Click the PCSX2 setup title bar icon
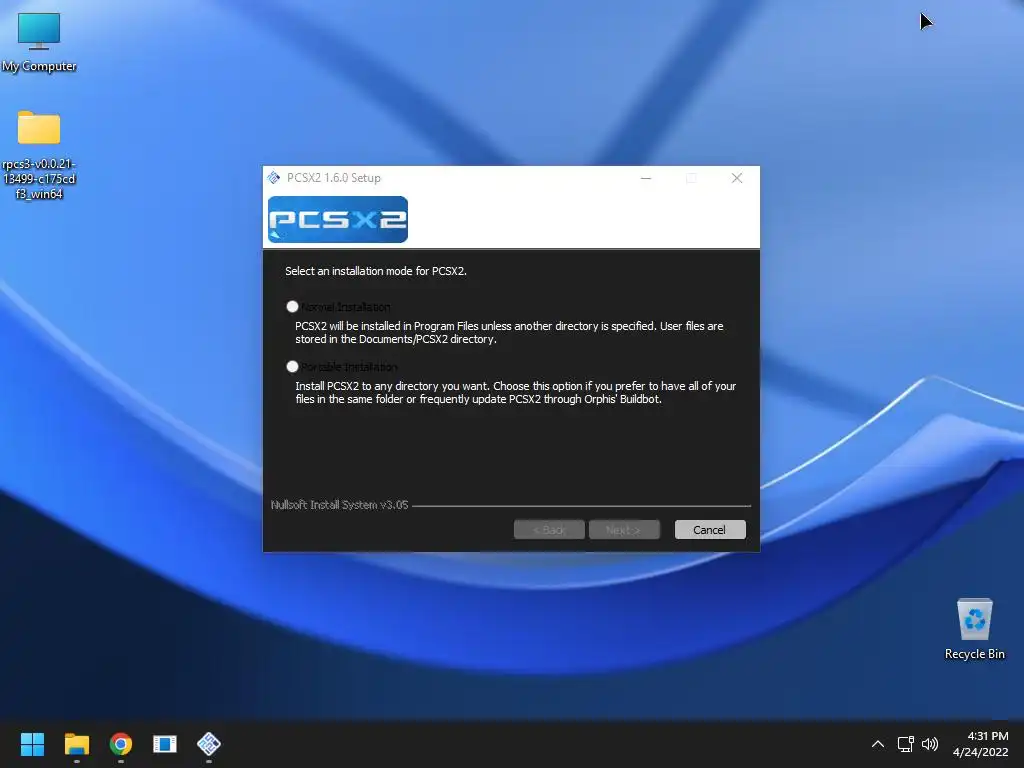Image resolution: width=1024 pixels, height=768 pixels. coord(274,178)
